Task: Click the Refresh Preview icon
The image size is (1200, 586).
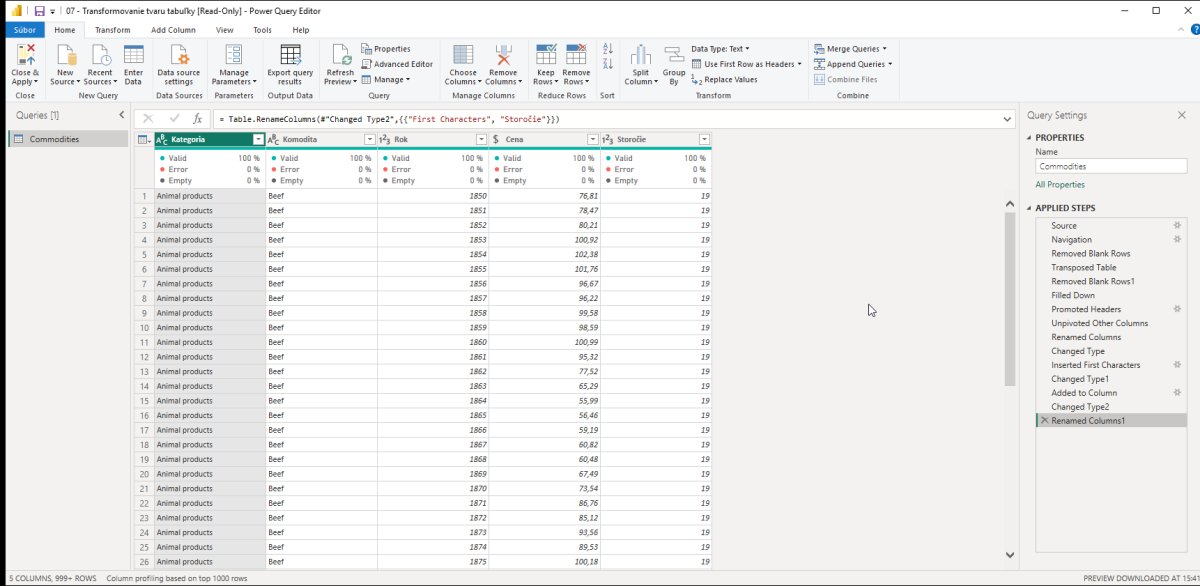Action: 340,56
